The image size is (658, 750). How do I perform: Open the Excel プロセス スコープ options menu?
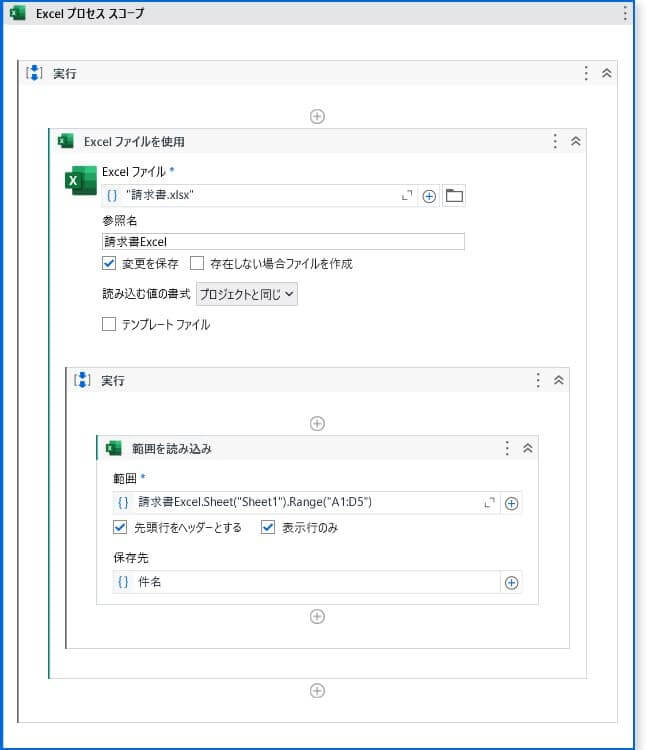click(x=625, y=13)
